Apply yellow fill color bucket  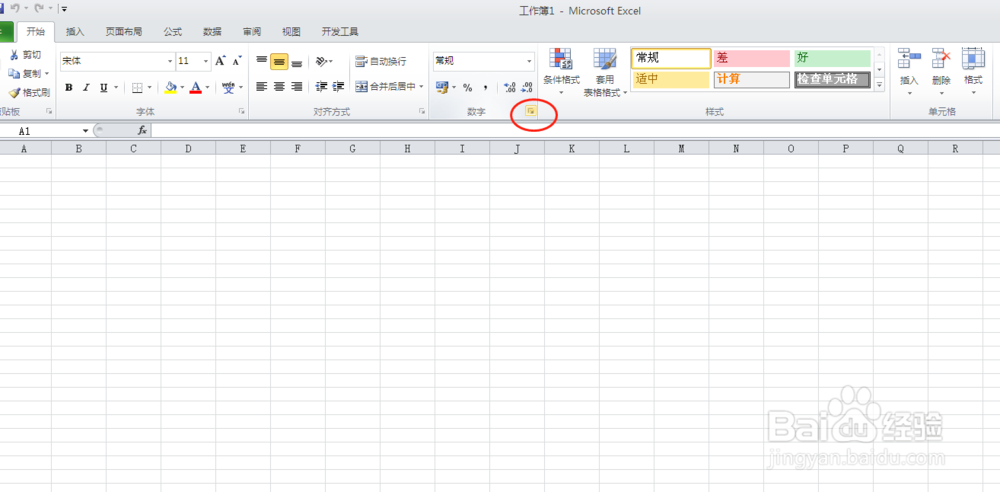coord(170,87)
